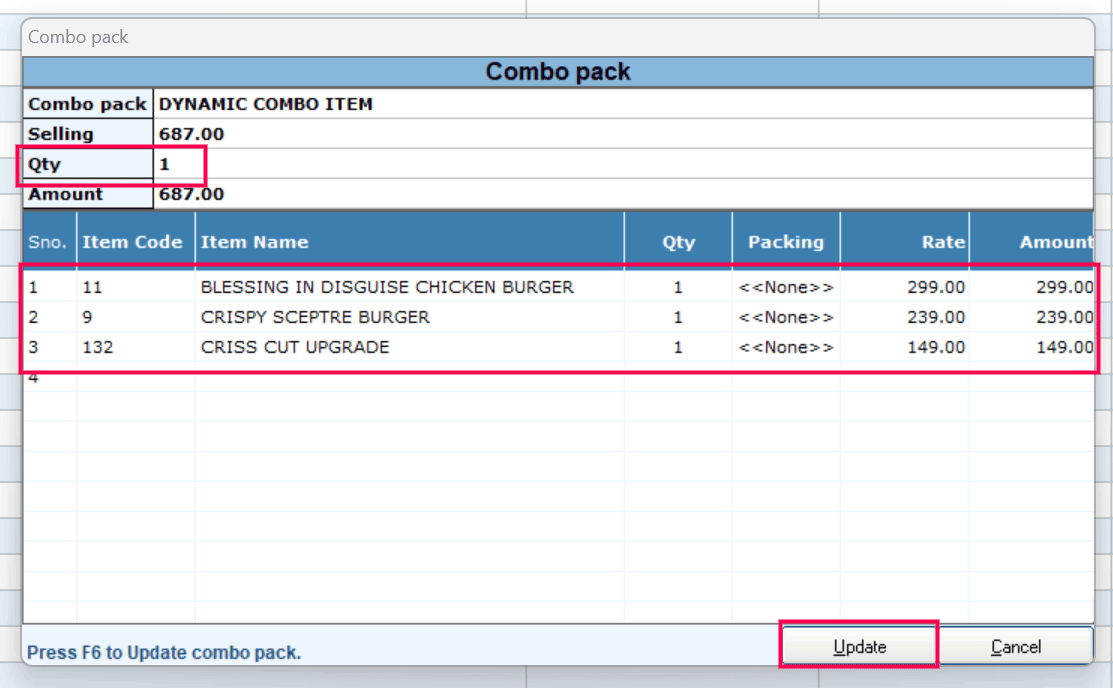Image resolution: width=1113 pixels, height=688 pixels.
Task: Select the CRISPY SCEPTRE BURGER item
Action: pos(315,317)
